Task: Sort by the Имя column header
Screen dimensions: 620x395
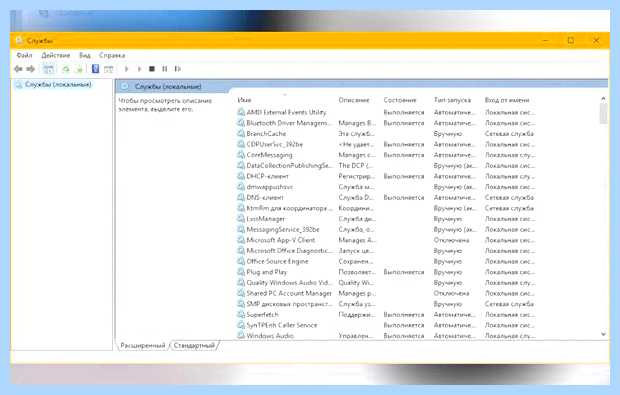Action: pyautogui.click(x=244, y=100)
